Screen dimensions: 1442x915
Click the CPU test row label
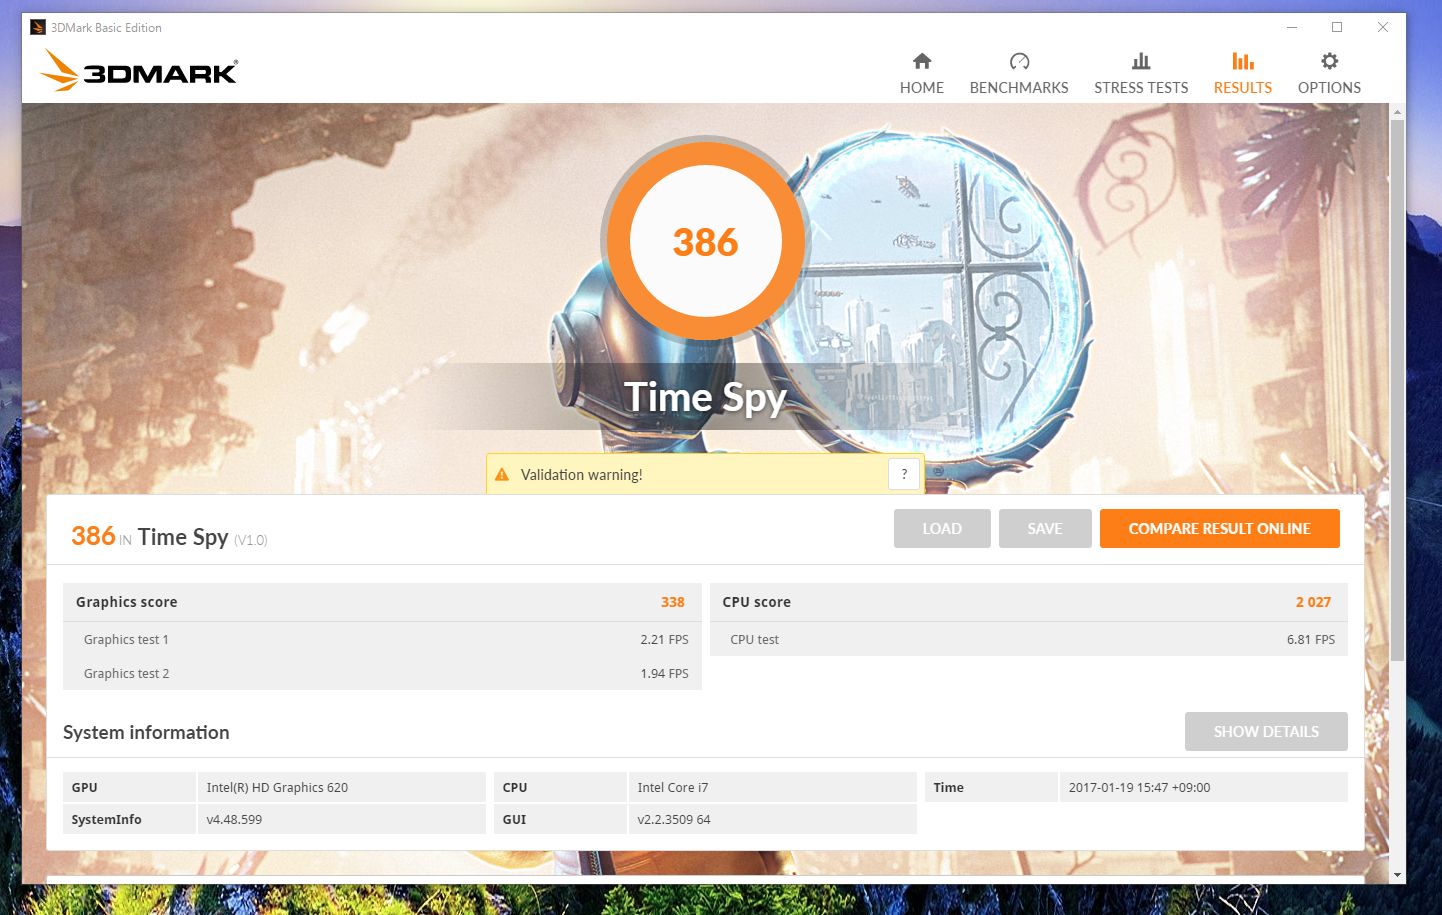pos(754,640)
